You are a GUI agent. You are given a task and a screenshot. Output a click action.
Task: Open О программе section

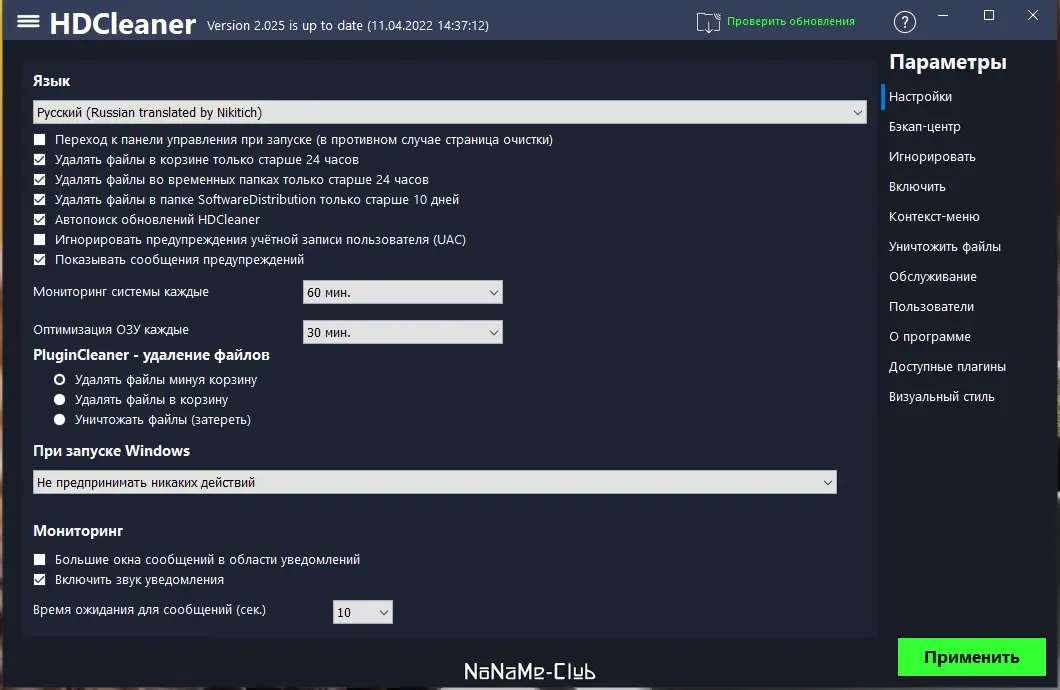pyautogui.click(x=930, y=337)
